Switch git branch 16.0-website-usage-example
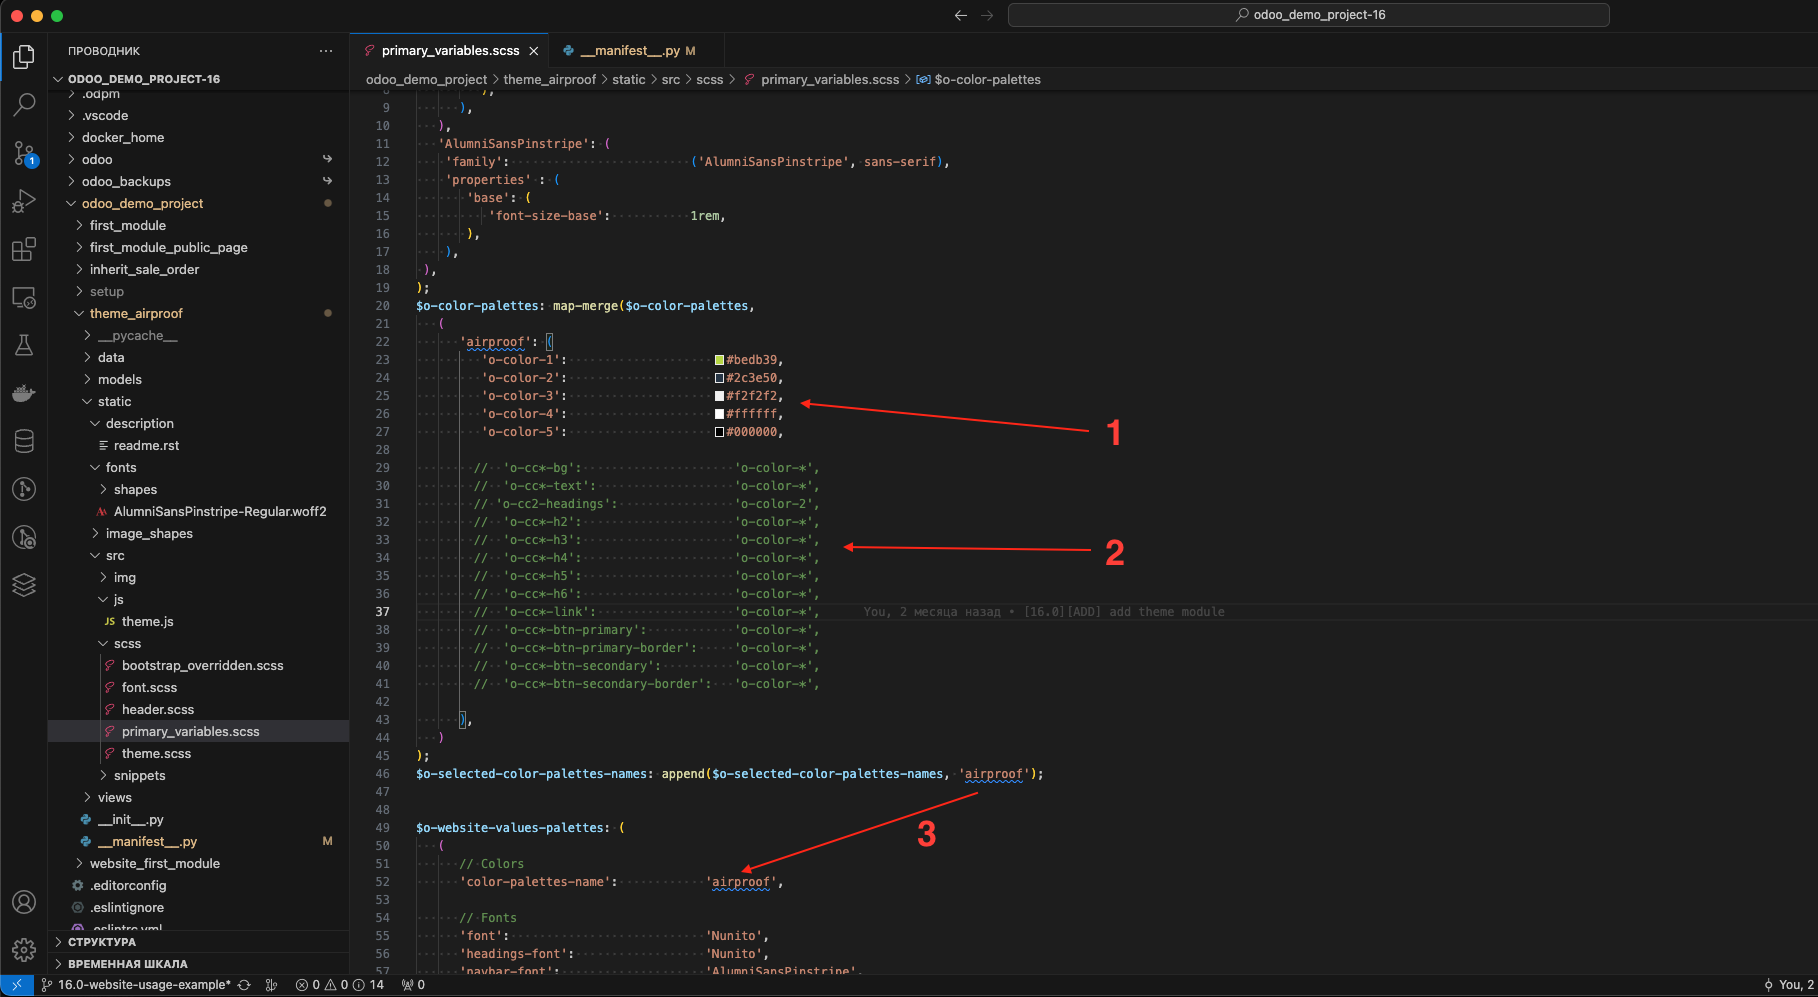Viewport: 1818px width, 997px height. pyautogui.click(x=136, y=985)
